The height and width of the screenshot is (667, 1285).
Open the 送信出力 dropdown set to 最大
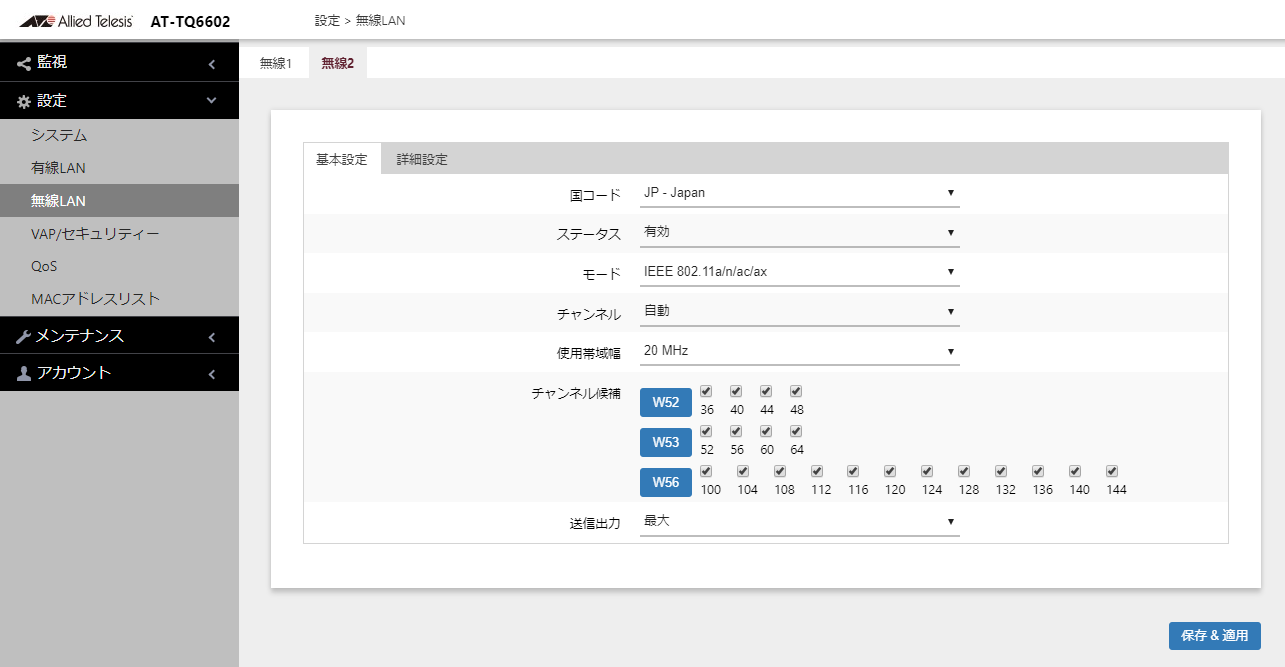tap(799, 521)
